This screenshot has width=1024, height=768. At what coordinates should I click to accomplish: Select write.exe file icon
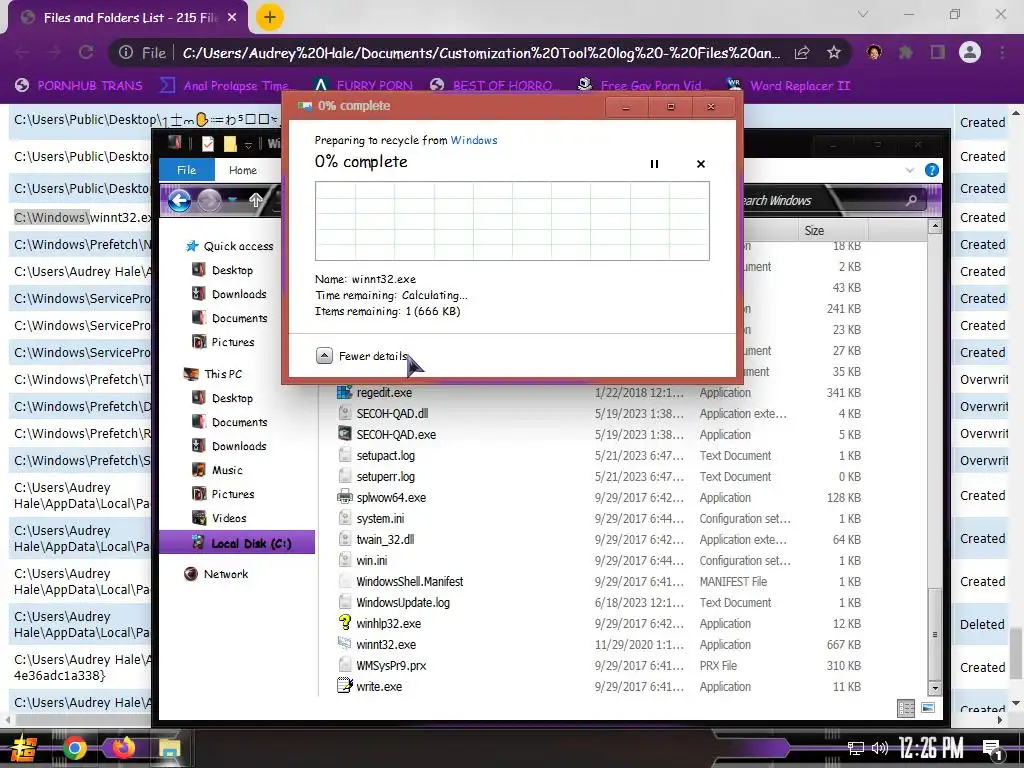(345, 686)
